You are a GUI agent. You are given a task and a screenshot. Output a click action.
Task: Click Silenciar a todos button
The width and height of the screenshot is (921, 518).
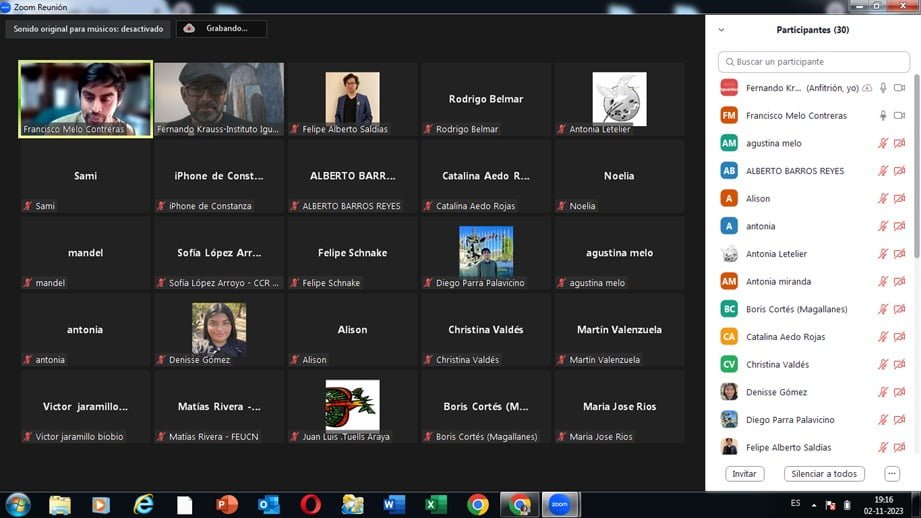(824, 474)
